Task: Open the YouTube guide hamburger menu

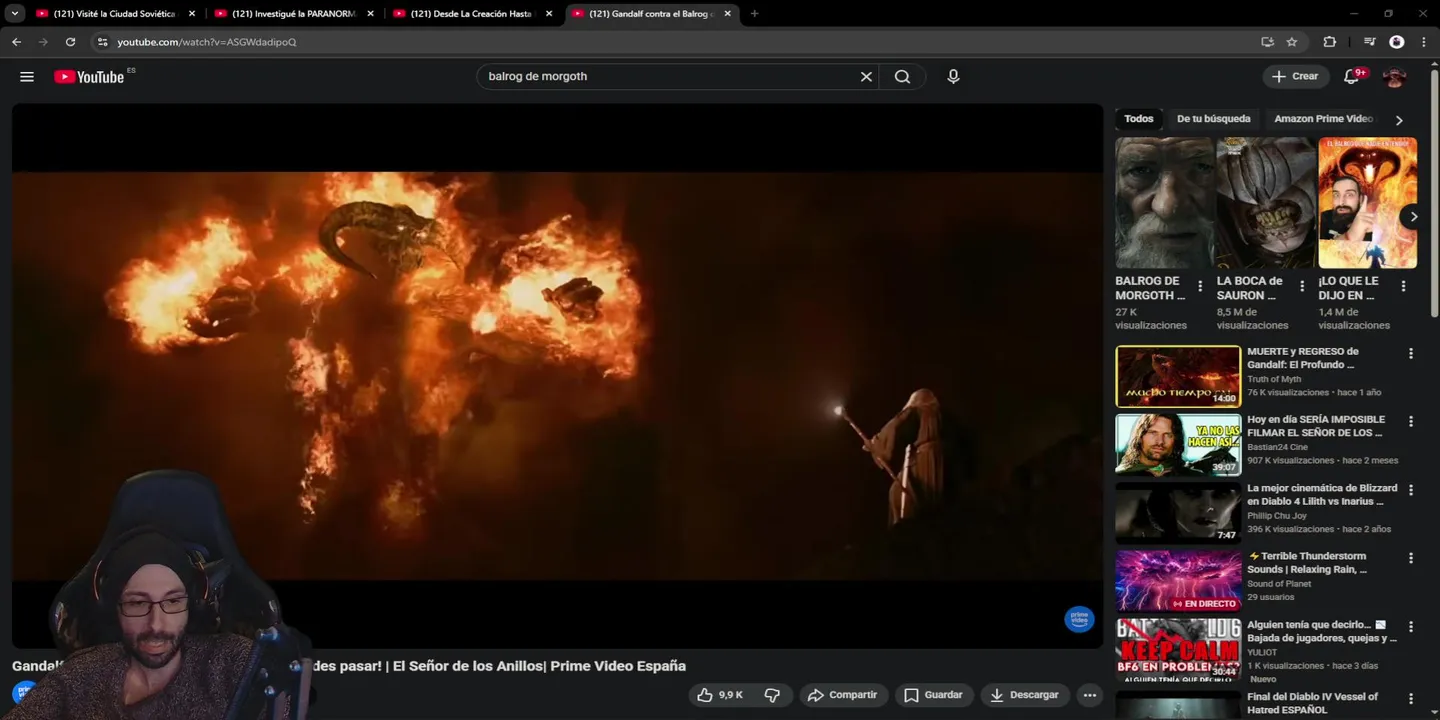Action: (27, 77)
